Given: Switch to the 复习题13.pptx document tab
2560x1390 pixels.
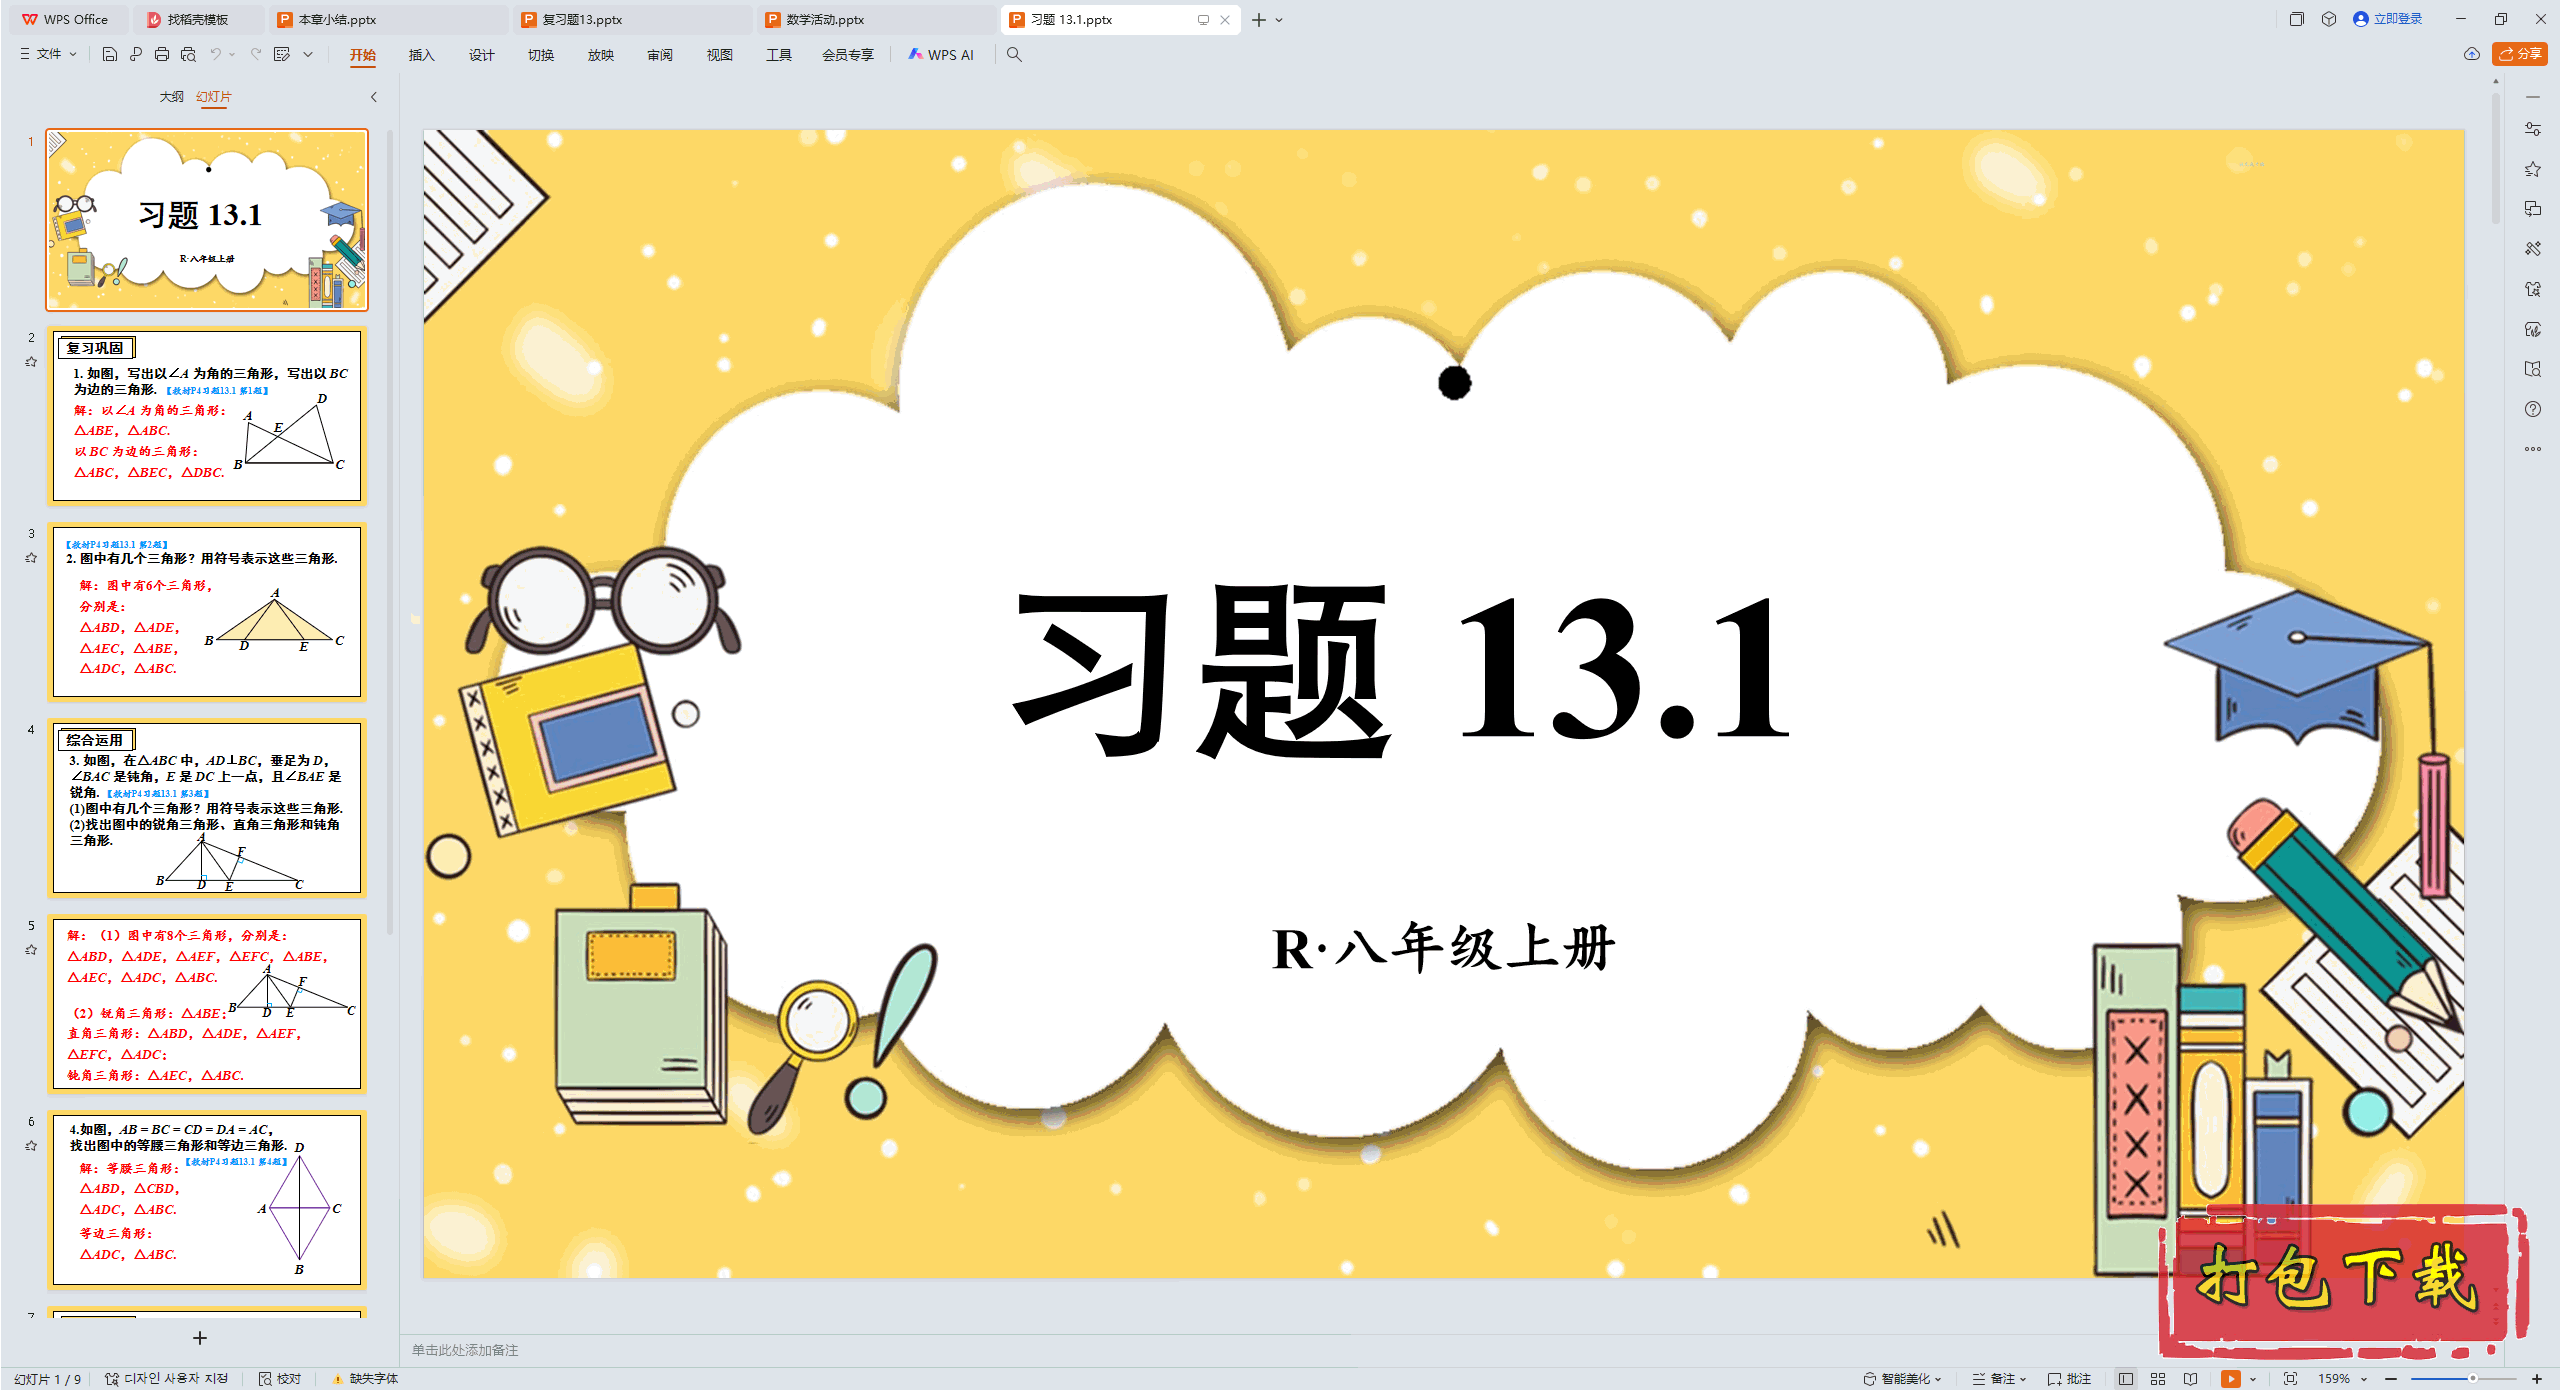Looking at the screenshot, I should coord(582,19).
